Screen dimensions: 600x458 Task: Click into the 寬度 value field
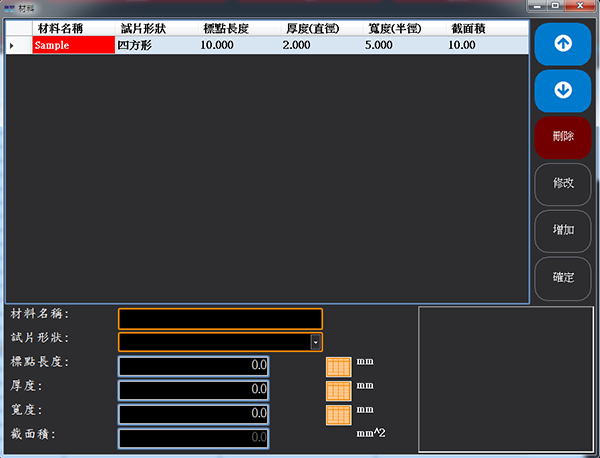pos(193,414)
